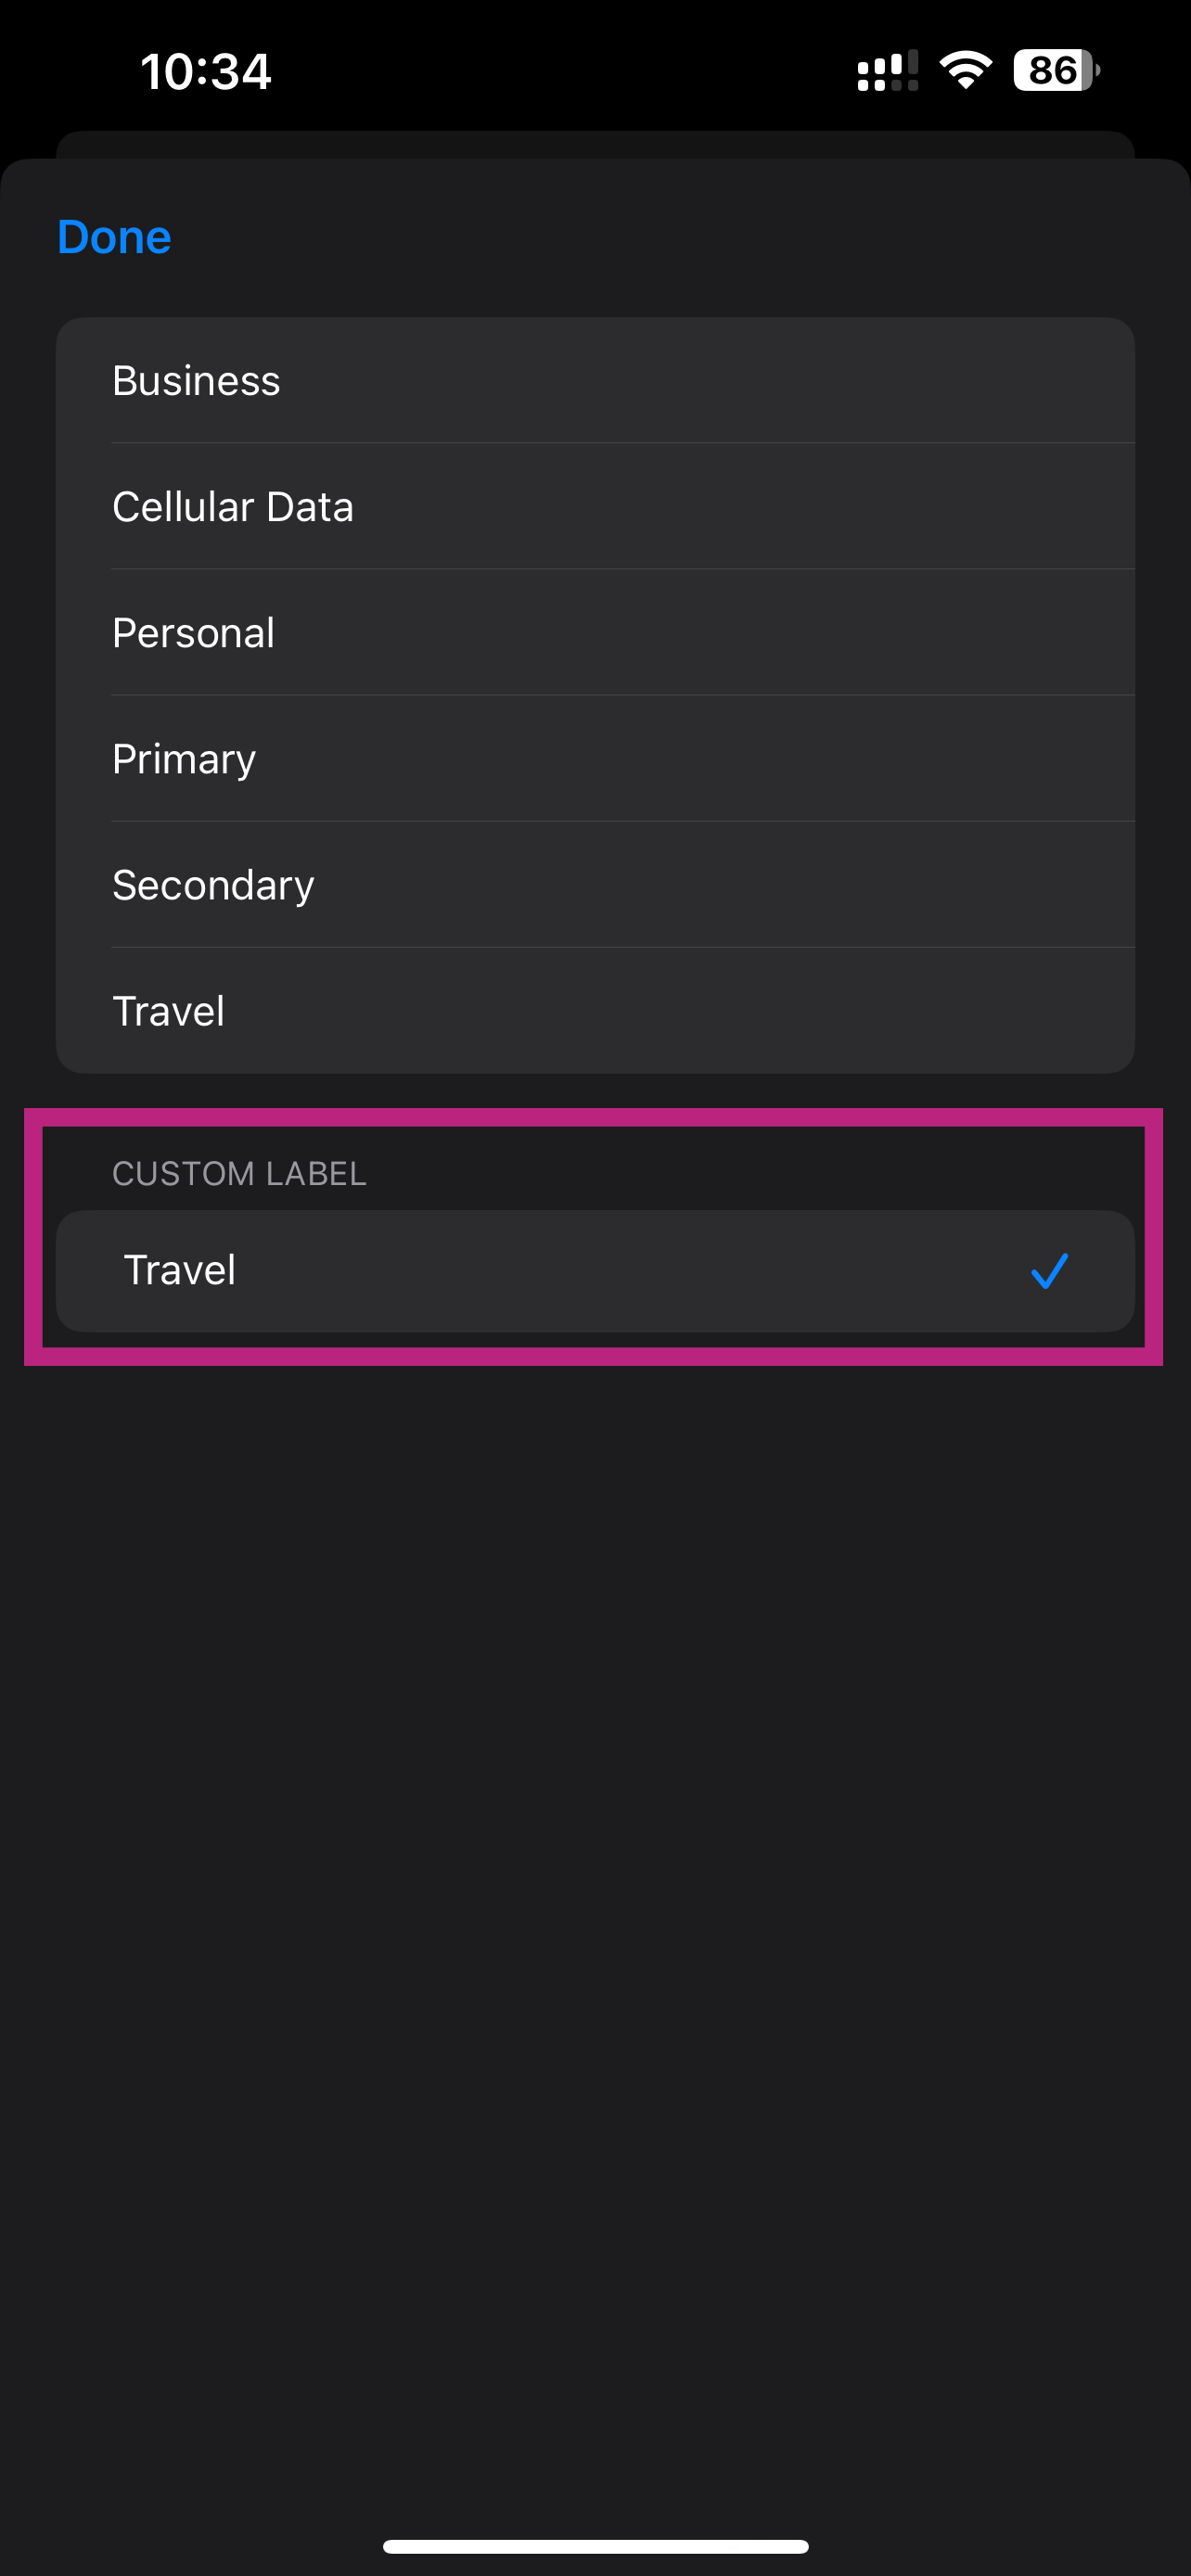Tap the cellular signal indicator
Screen dimensions: 1191x2576
click(x=884, y=70)
